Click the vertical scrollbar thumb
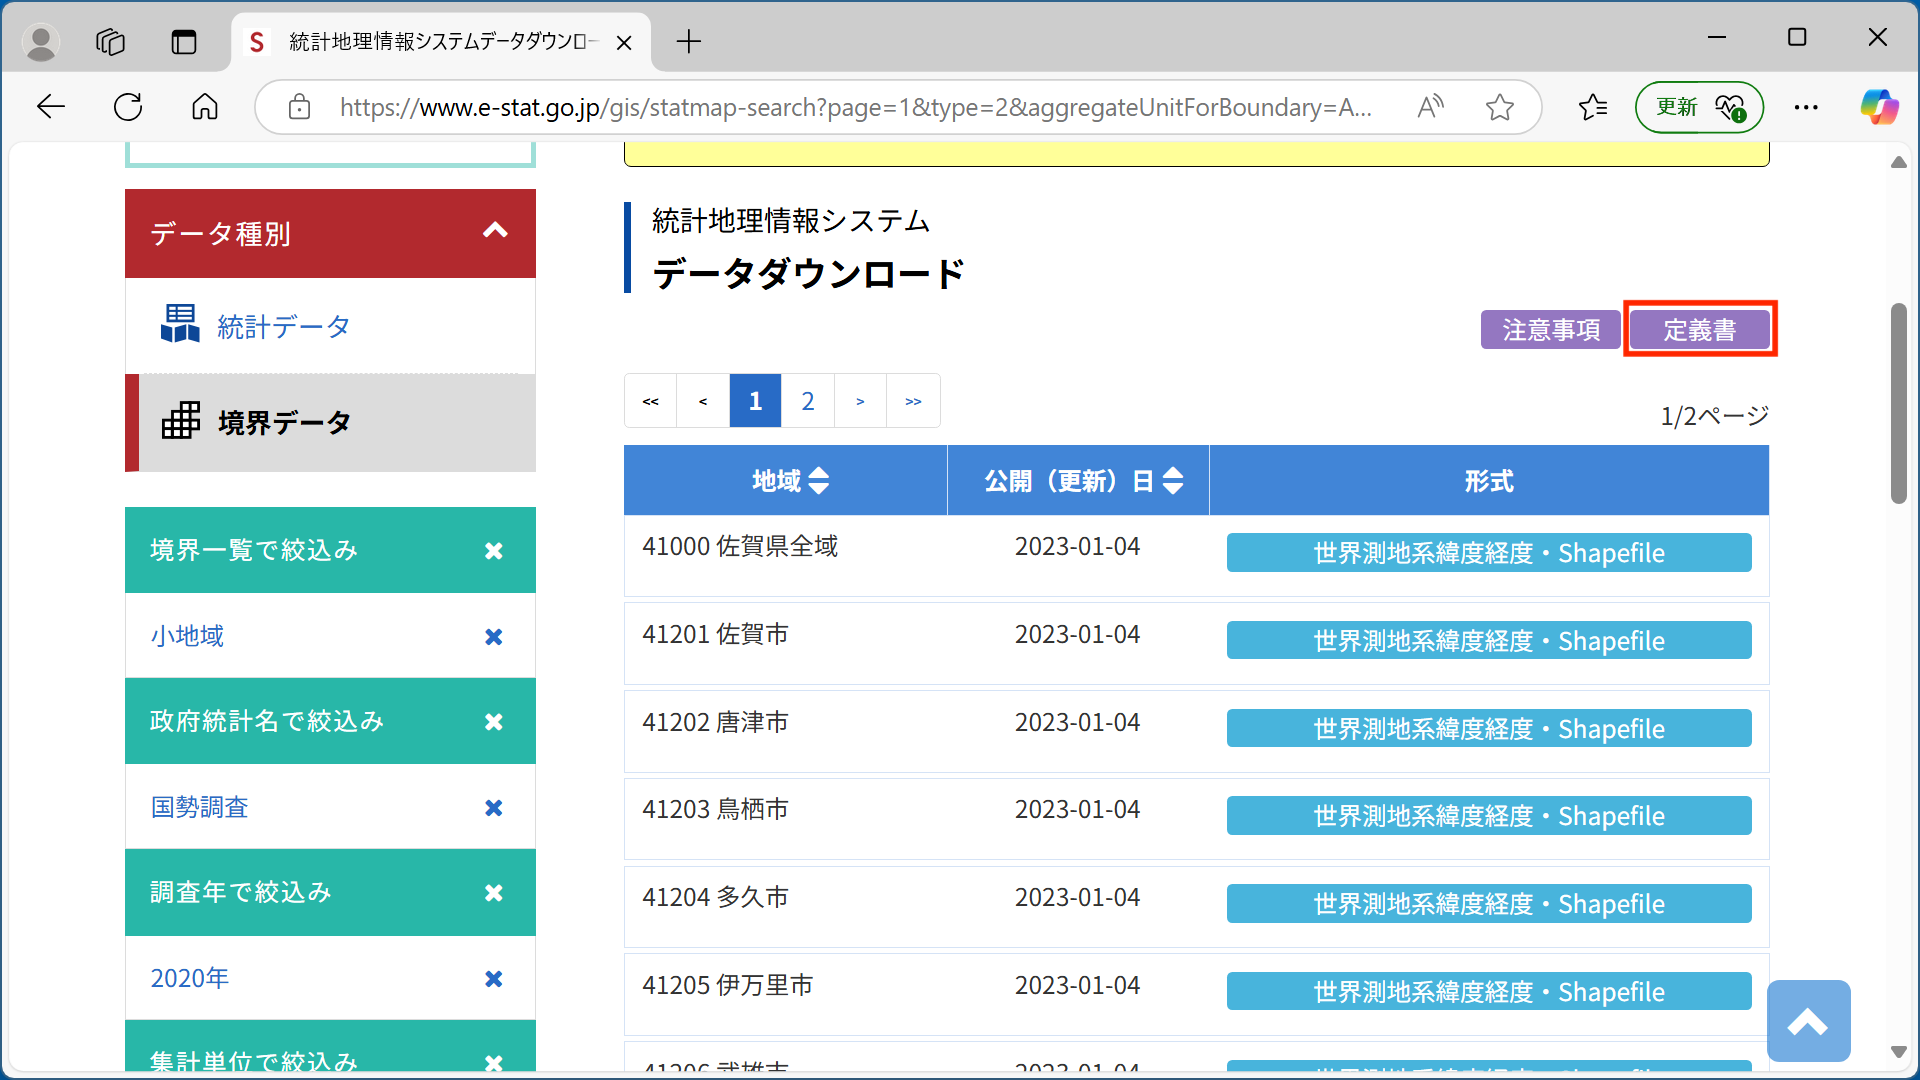Viewport: 1920px width, 1080px height. pos(1898,403)
